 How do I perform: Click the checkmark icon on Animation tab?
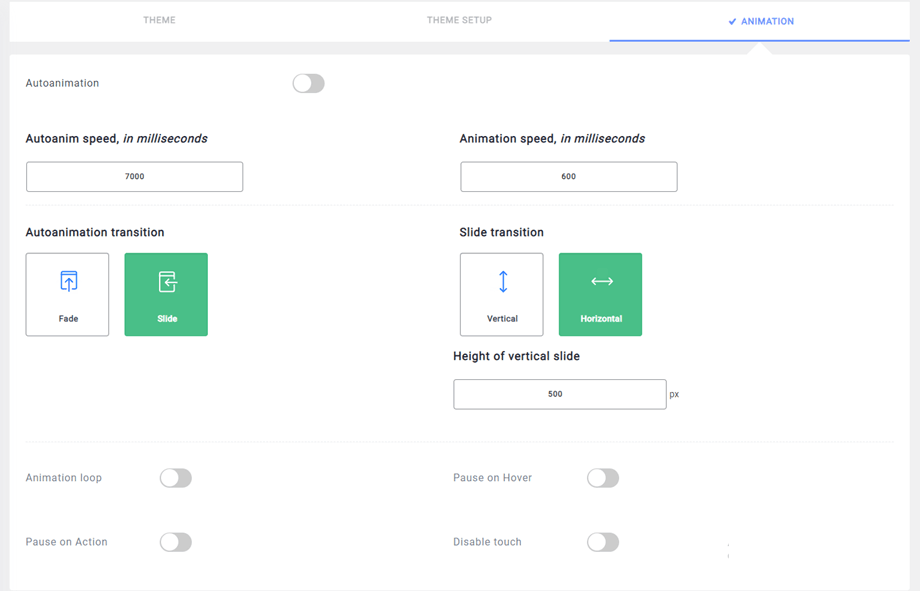pos(732,21)
